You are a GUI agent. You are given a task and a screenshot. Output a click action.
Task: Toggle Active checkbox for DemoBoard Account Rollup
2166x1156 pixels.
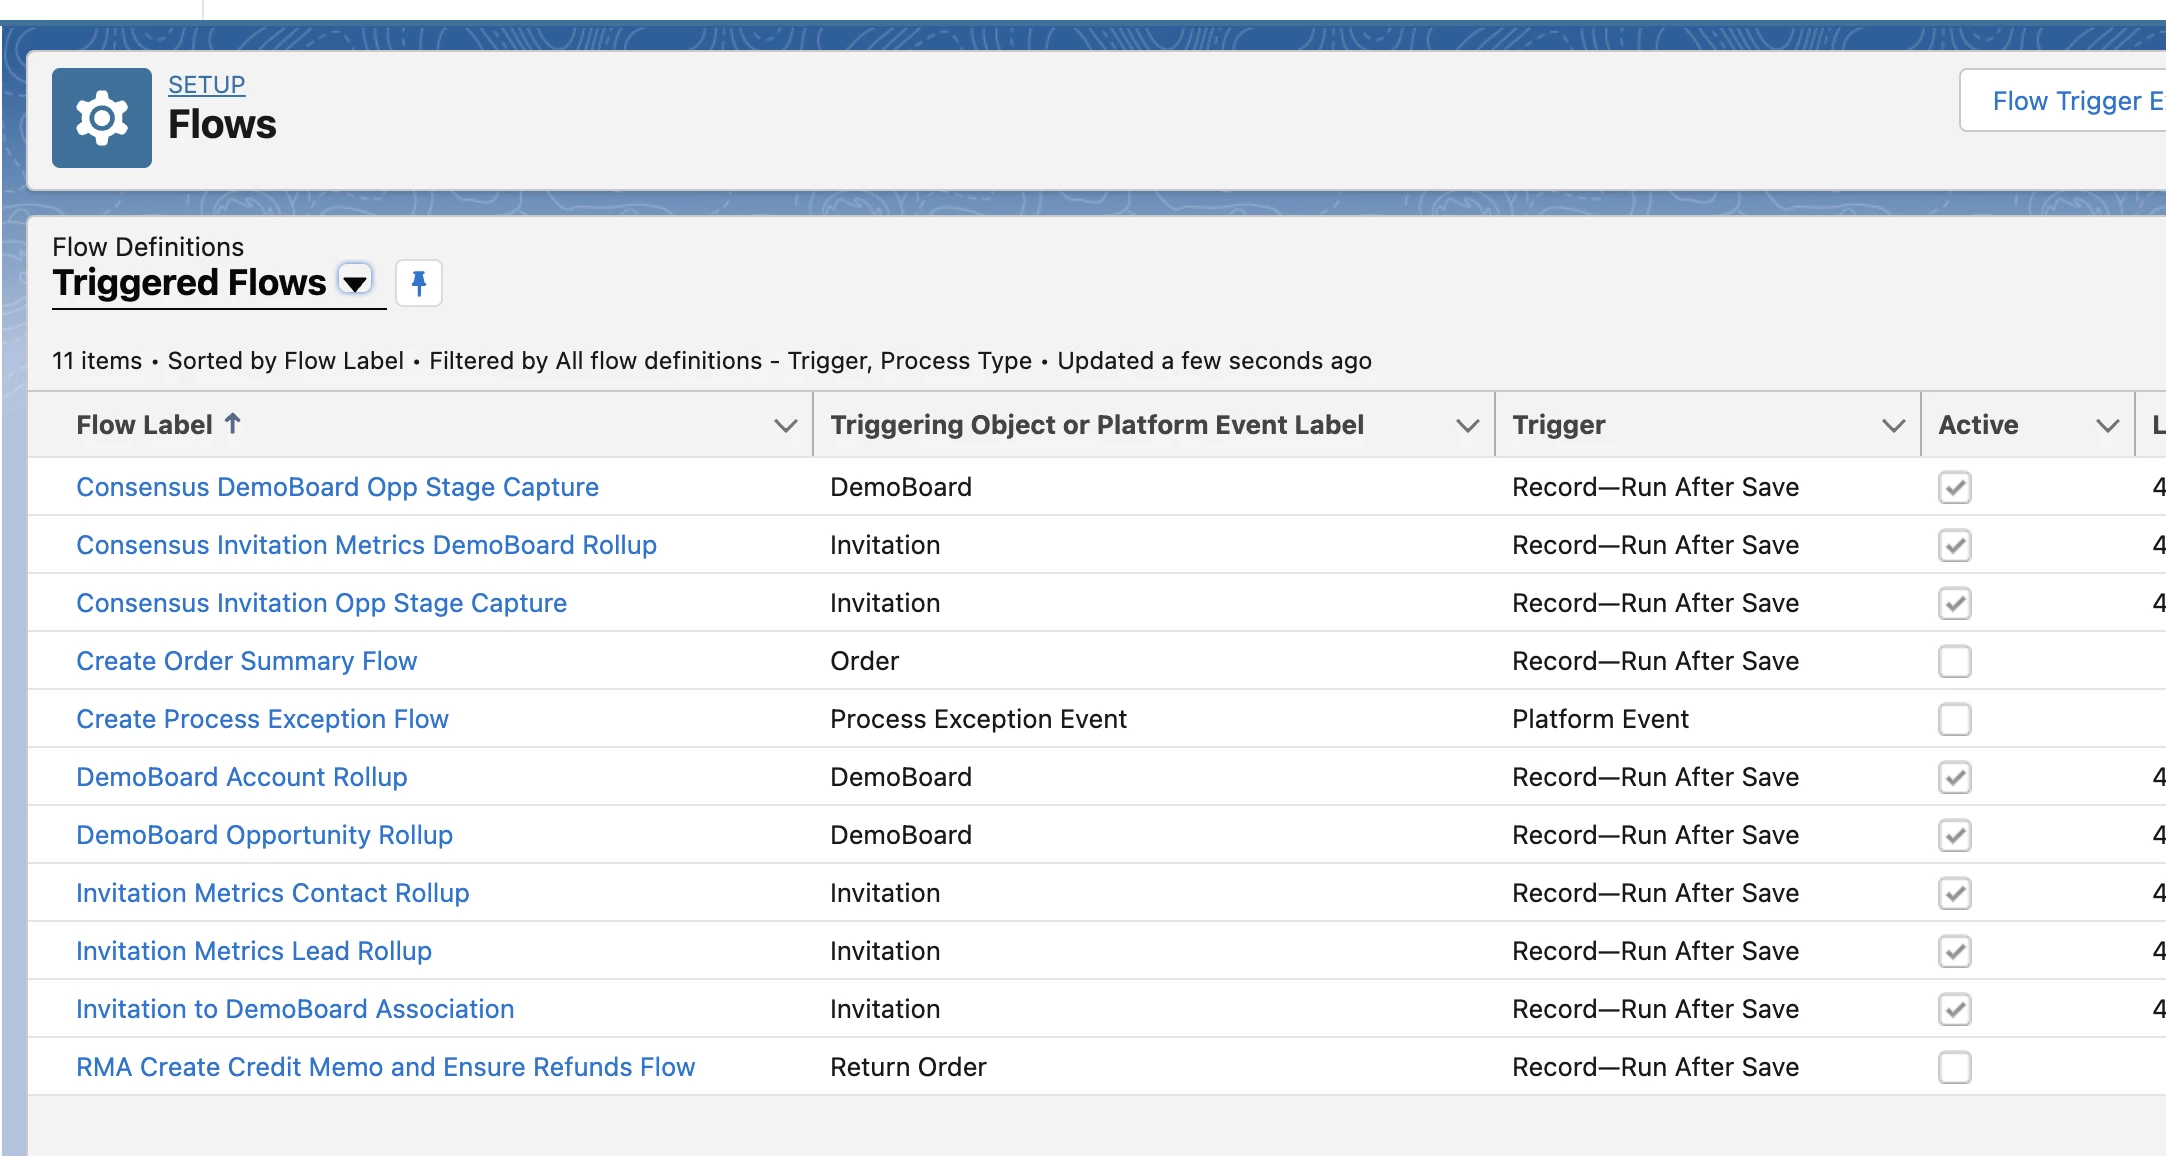pyautogui.click(x=1954, y=777)
